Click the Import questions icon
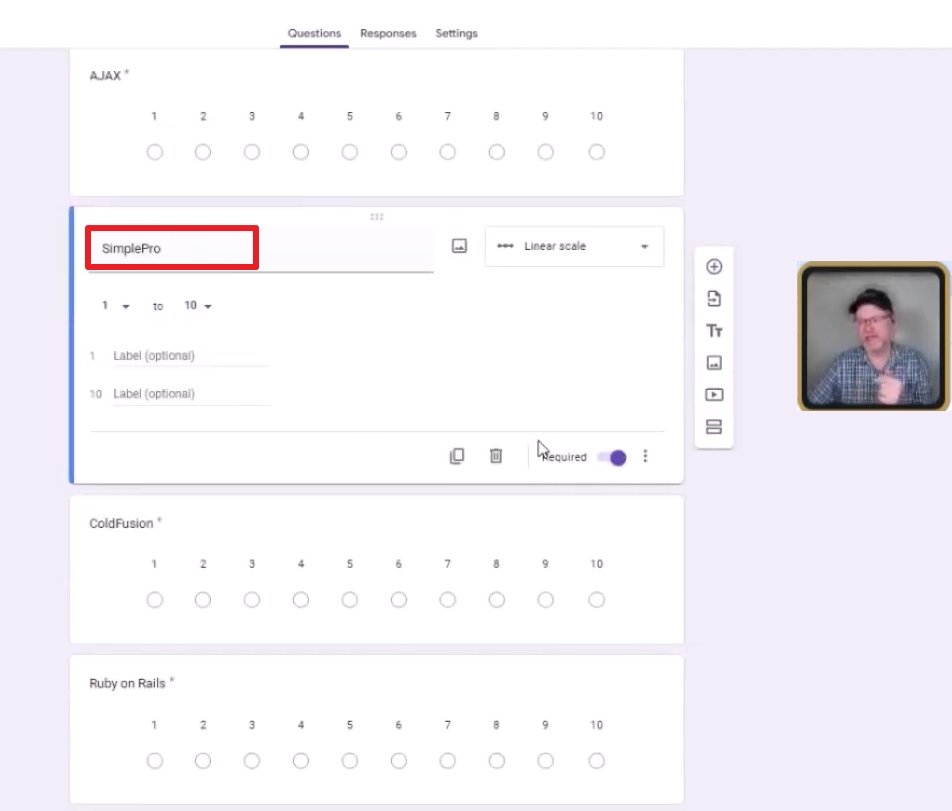Image resolution: width=952 pixels, height=811 pixels. [x=714, y=299]
